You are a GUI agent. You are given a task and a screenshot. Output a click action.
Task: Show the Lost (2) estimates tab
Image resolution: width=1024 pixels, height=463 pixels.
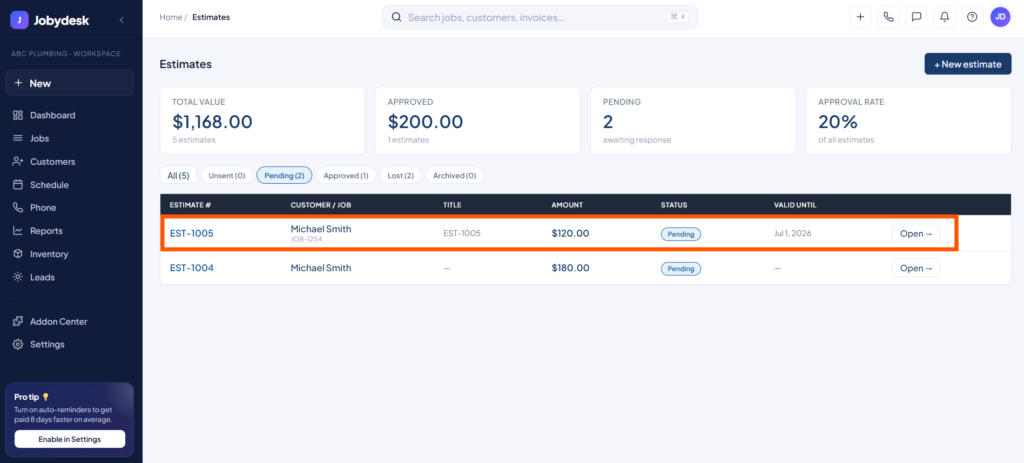tap(400, 176)
